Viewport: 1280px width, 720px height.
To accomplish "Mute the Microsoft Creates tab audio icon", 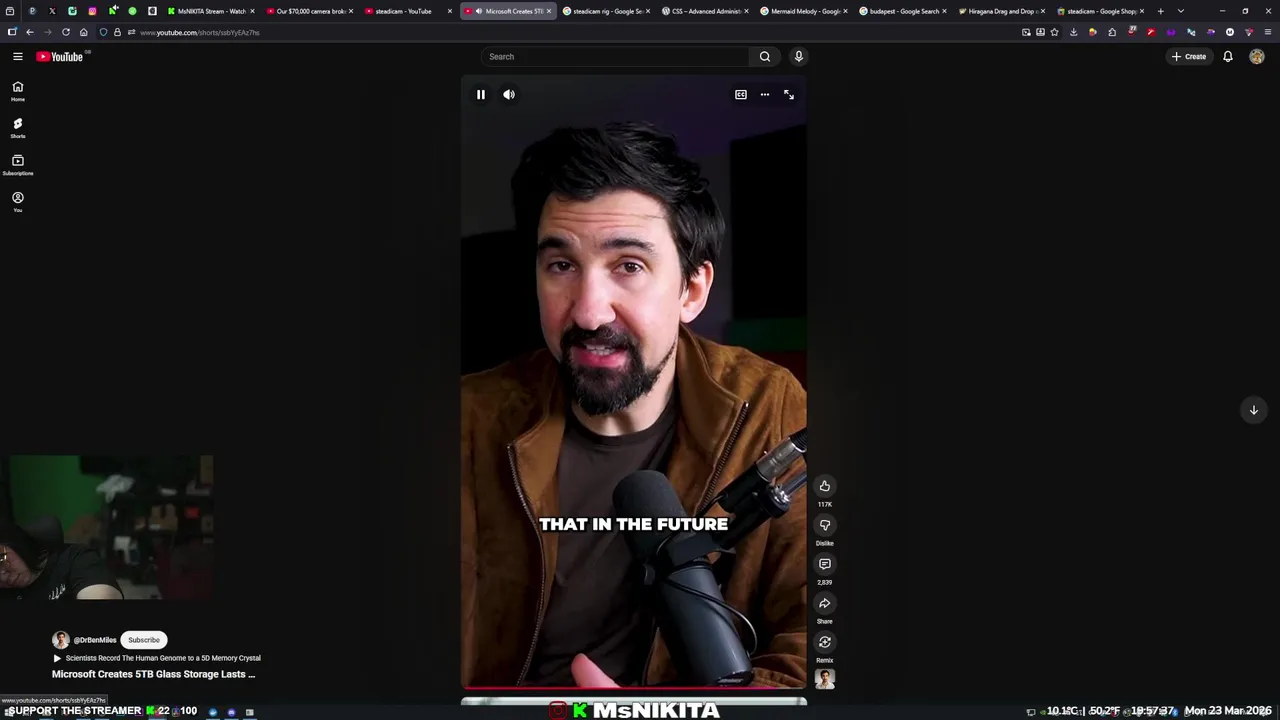I will tap(479, 11).
